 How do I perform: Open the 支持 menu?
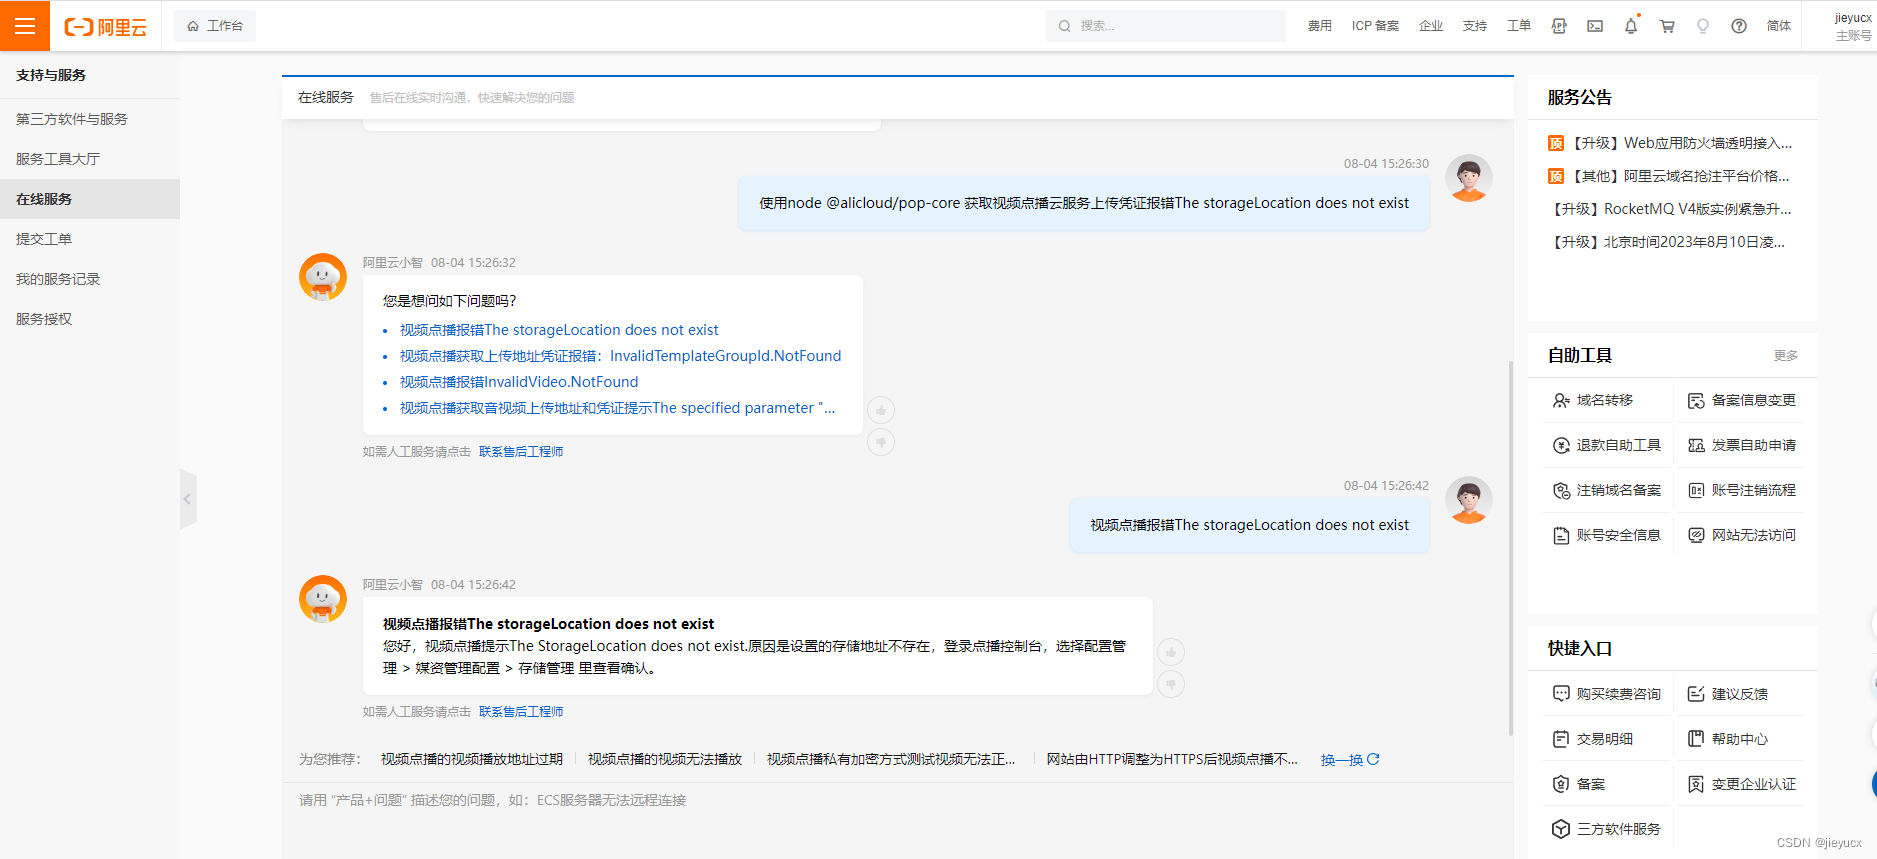(x=1475, y=26)
